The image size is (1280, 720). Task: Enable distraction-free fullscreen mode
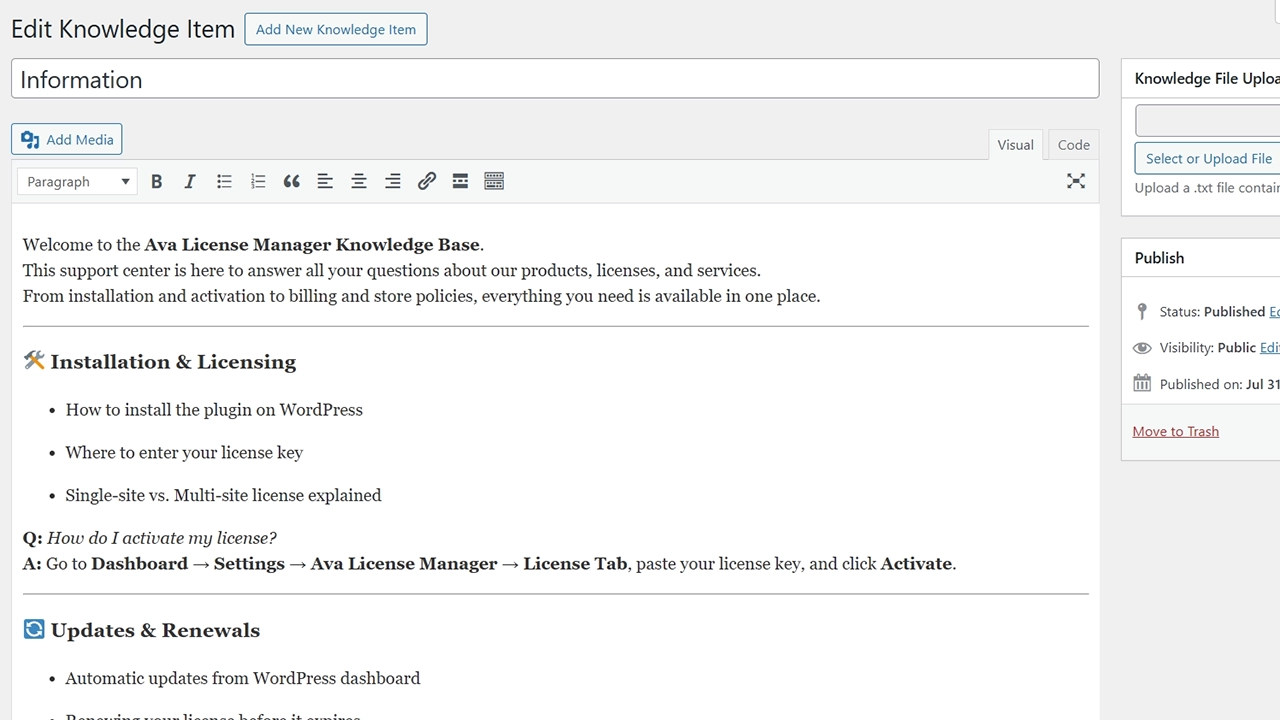tap(1076, 181)
